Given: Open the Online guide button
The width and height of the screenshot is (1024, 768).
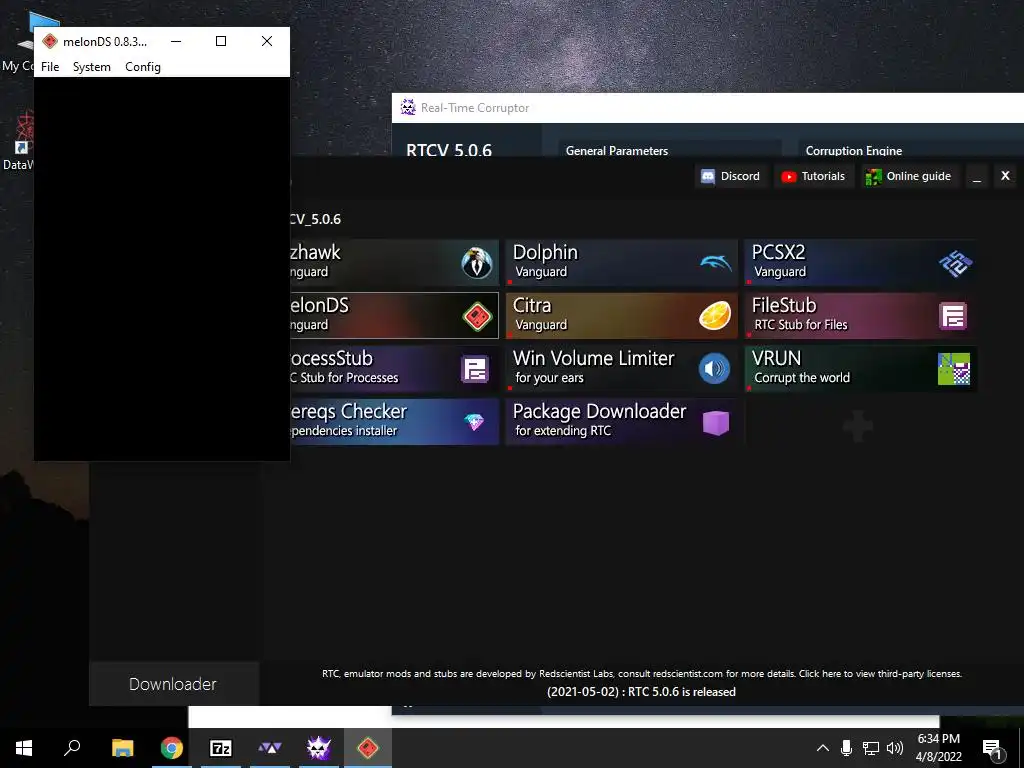Looking at the screenshot, I should coord(908,176).
